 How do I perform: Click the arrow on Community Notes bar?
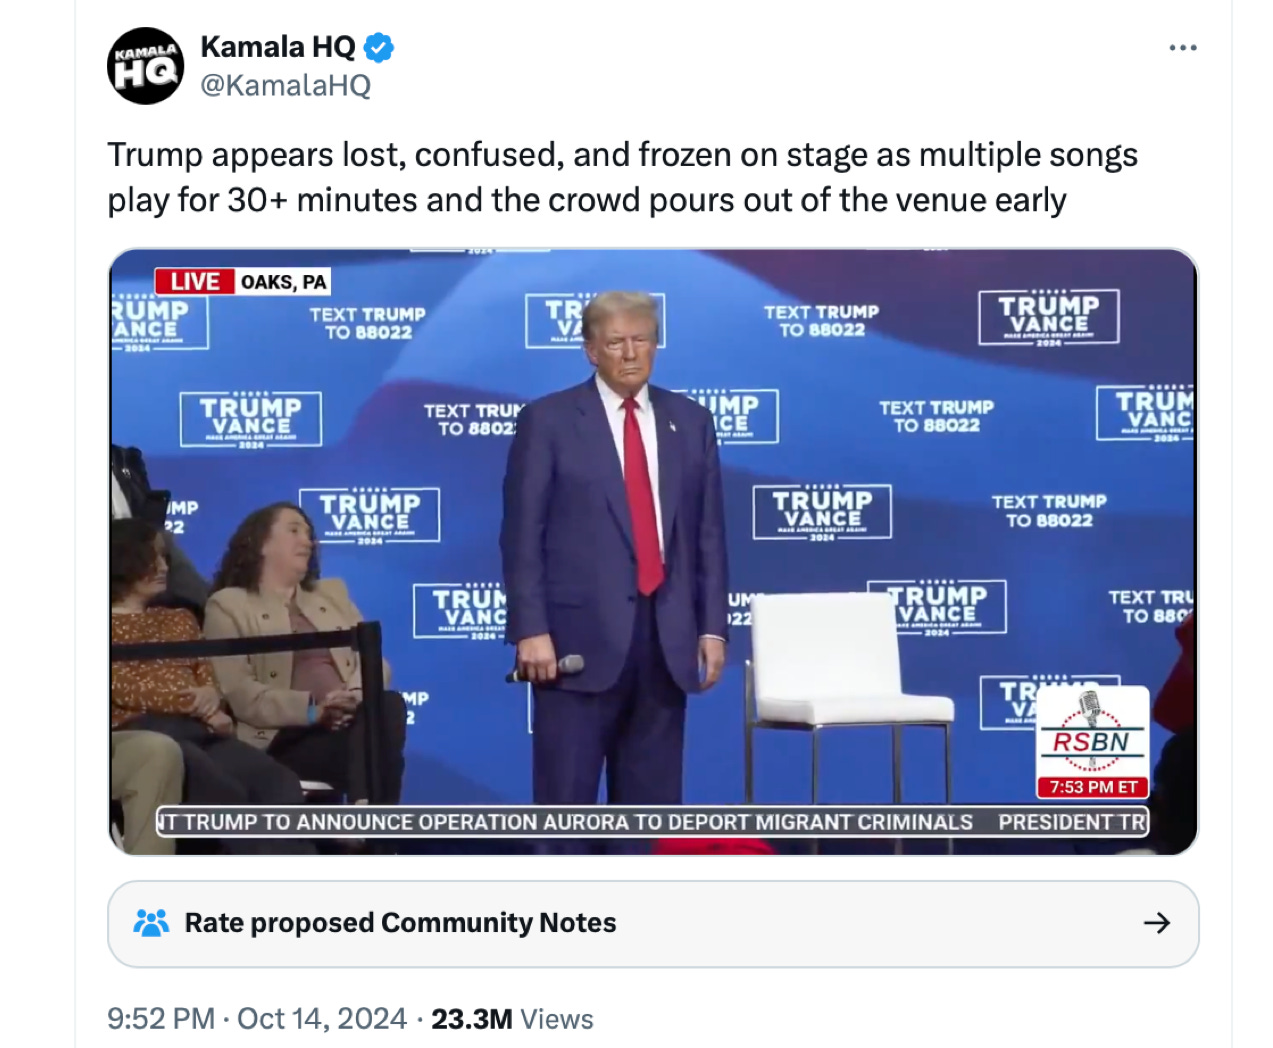pyautogui.click(x=1157, y=923)
